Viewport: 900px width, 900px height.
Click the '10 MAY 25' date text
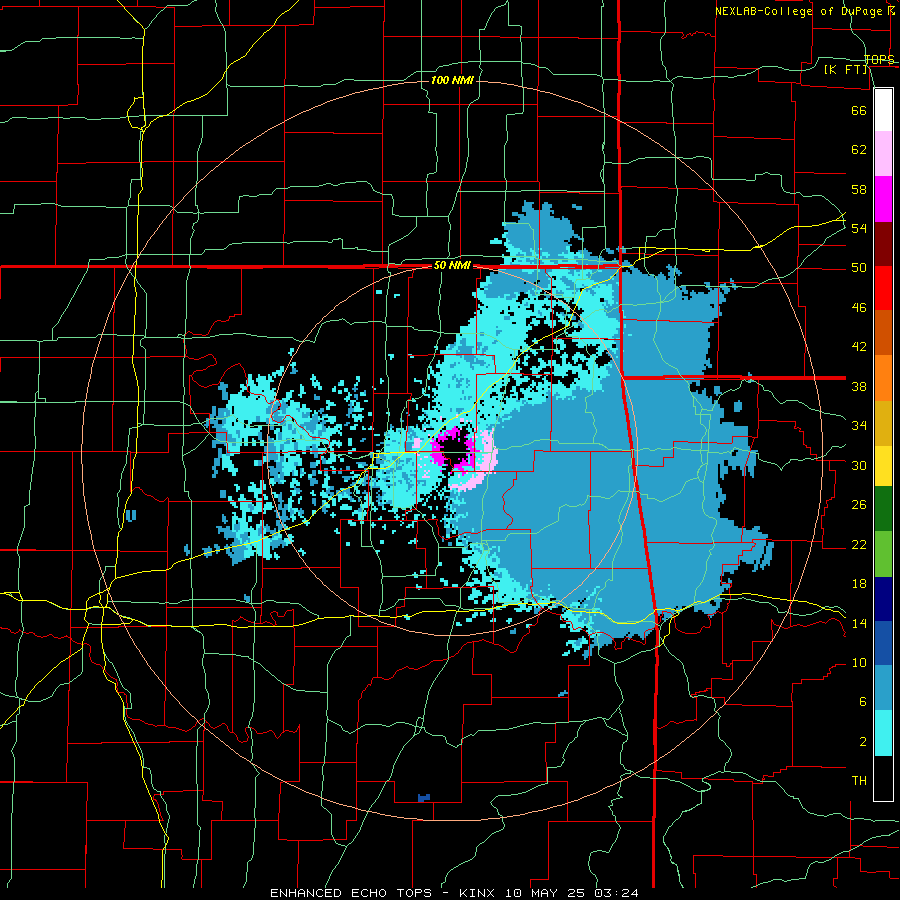point(546,893)
